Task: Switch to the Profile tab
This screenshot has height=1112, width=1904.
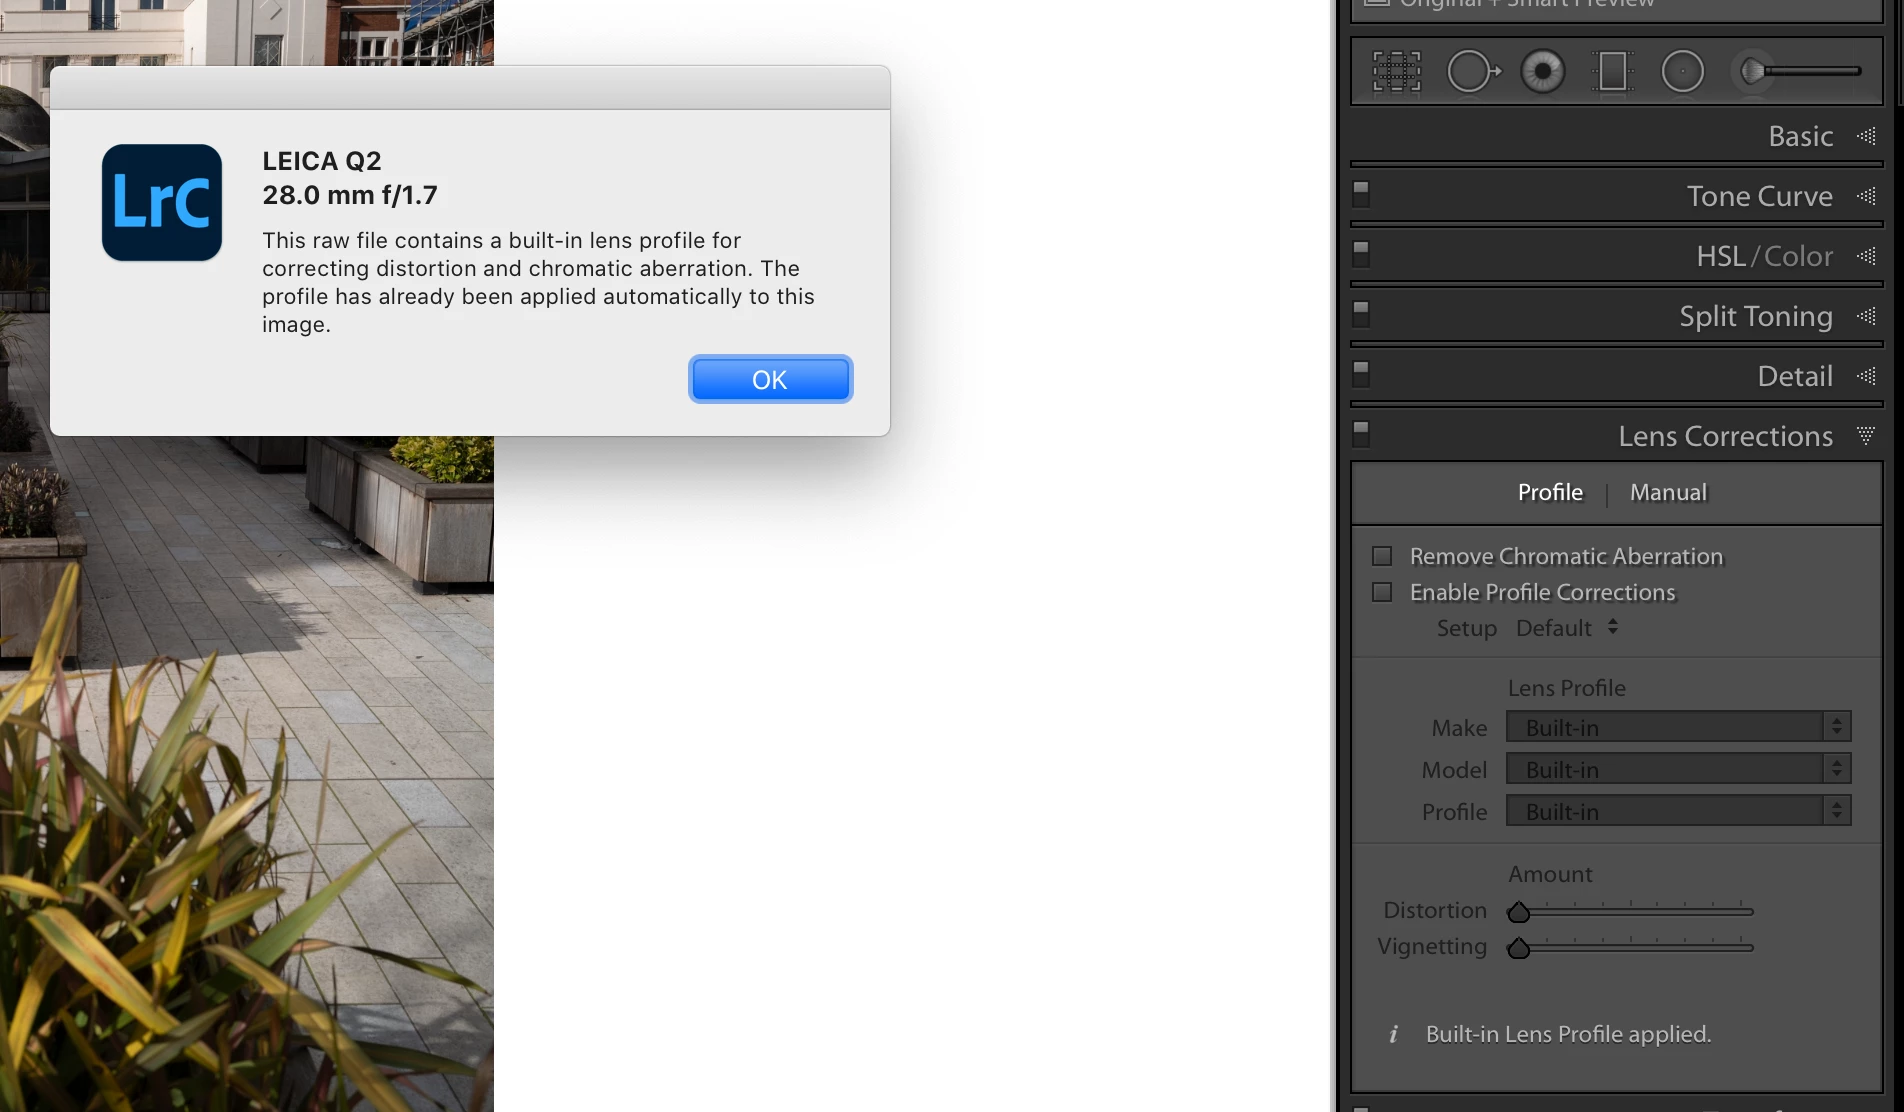Action: pos(1550,492)
